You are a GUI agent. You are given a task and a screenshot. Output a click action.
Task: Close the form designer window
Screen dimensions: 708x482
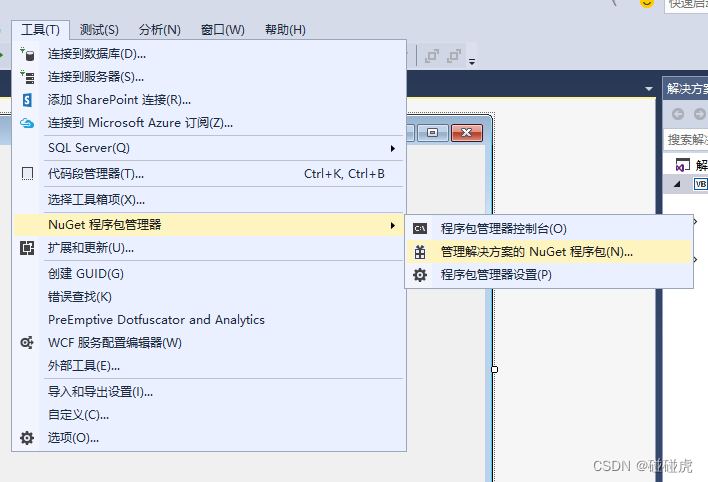(x=466, y=133)
